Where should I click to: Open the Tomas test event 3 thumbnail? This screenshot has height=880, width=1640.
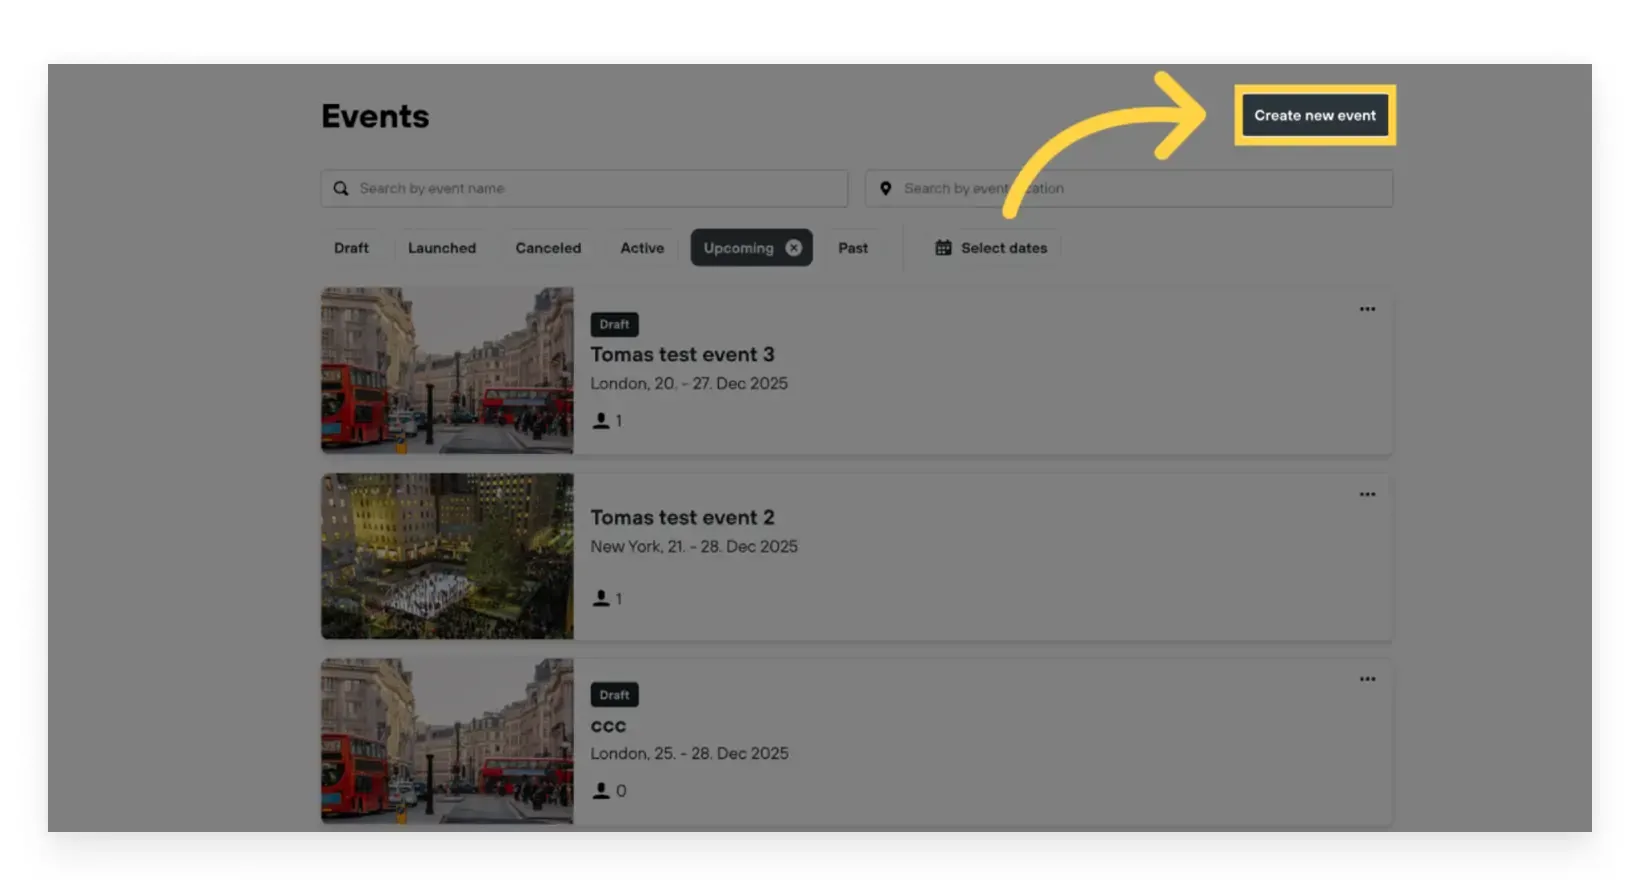click(x=447, y=371)
